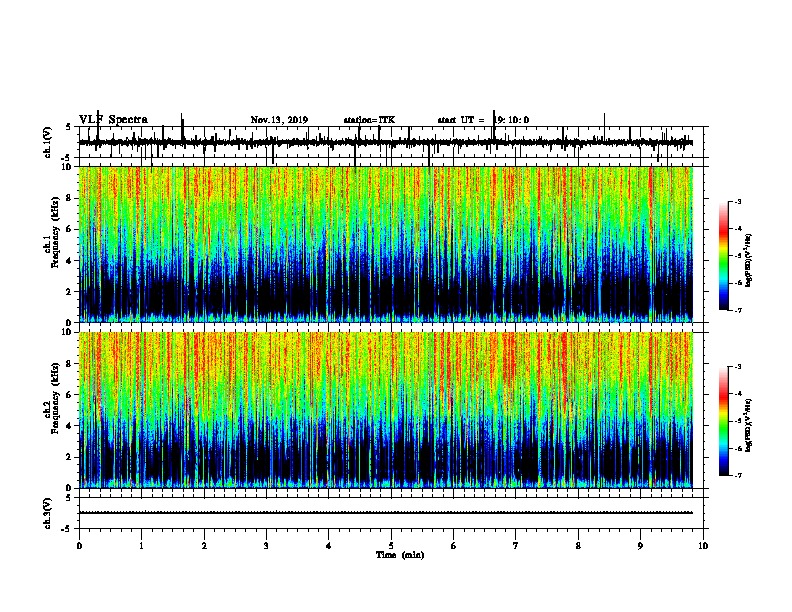
Task: Click the "-7" tick on ch.2 colorbar
Action: click(x=738, y=476)
